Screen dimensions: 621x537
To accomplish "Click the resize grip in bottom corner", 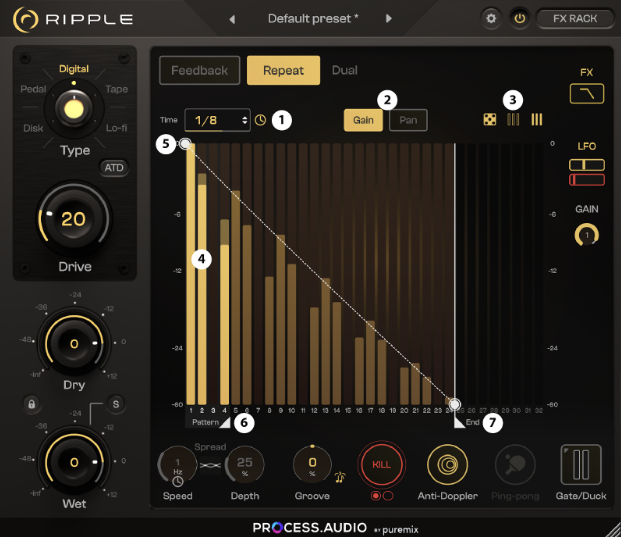I will (x=613, y=530).
